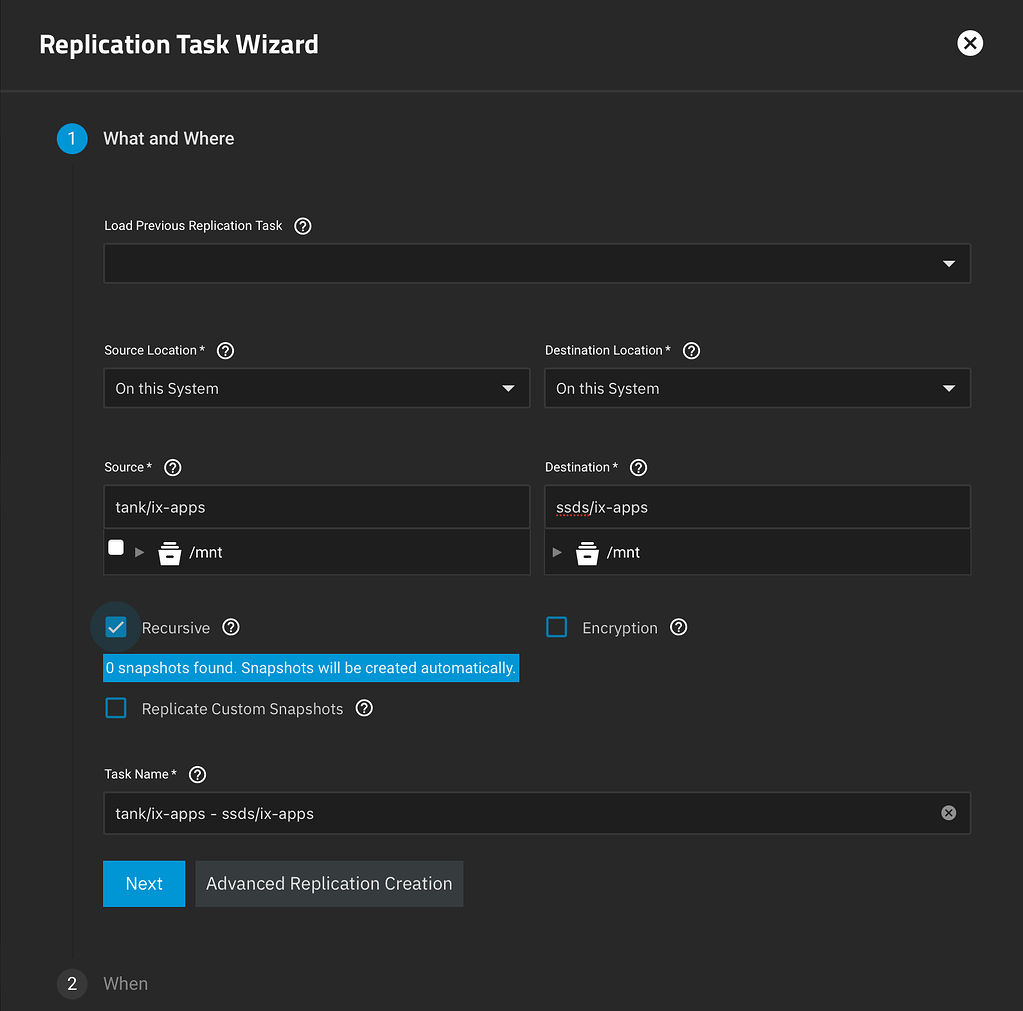1023x1011 pixels.
Task: Clear the Task Name field with the x icon
Action: pos(948,813)
